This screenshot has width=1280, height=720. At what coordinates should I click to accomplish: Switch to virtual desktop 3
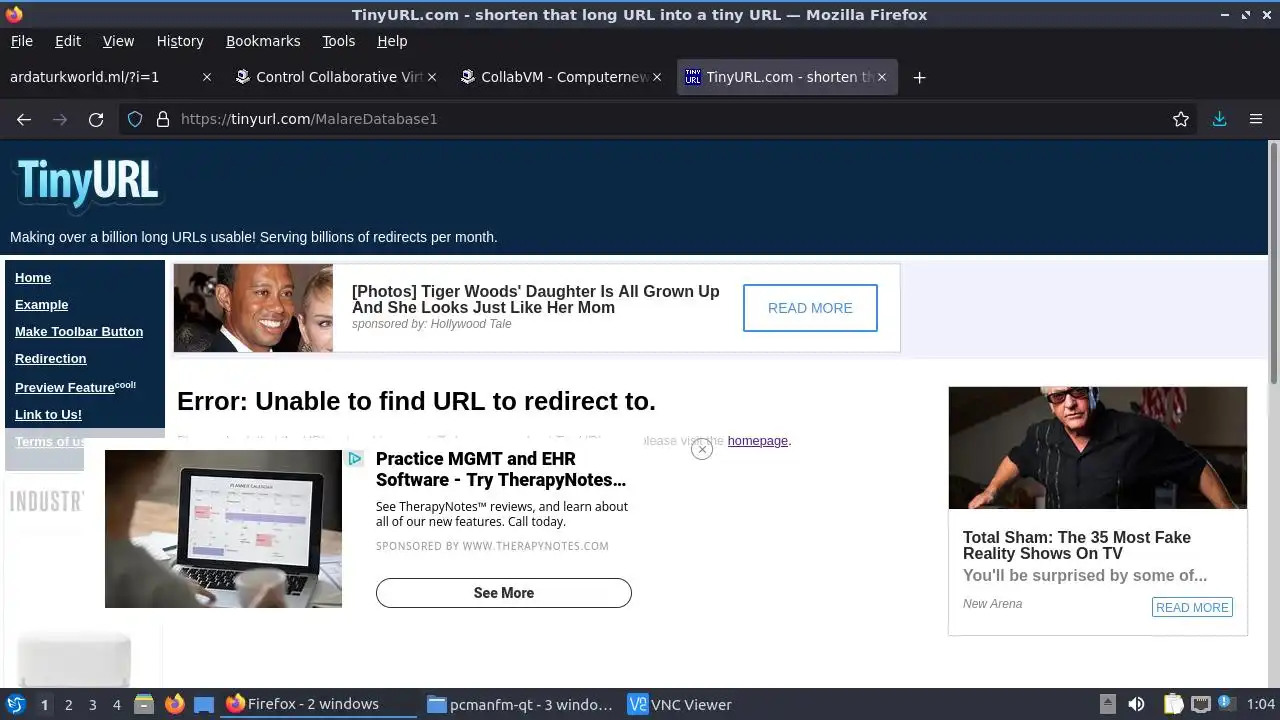(92, 704)
